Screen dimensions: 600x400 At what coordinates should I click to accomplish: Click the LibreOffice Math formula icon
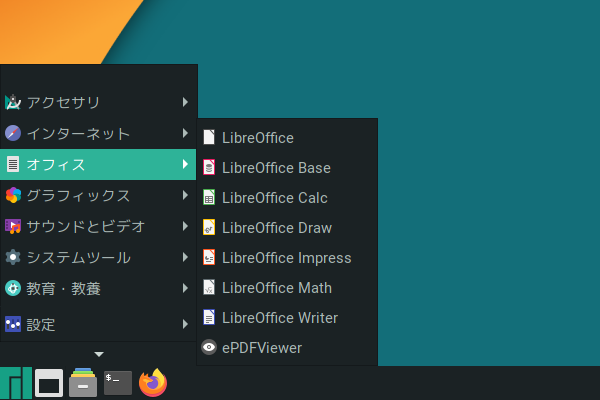point(209,287)
